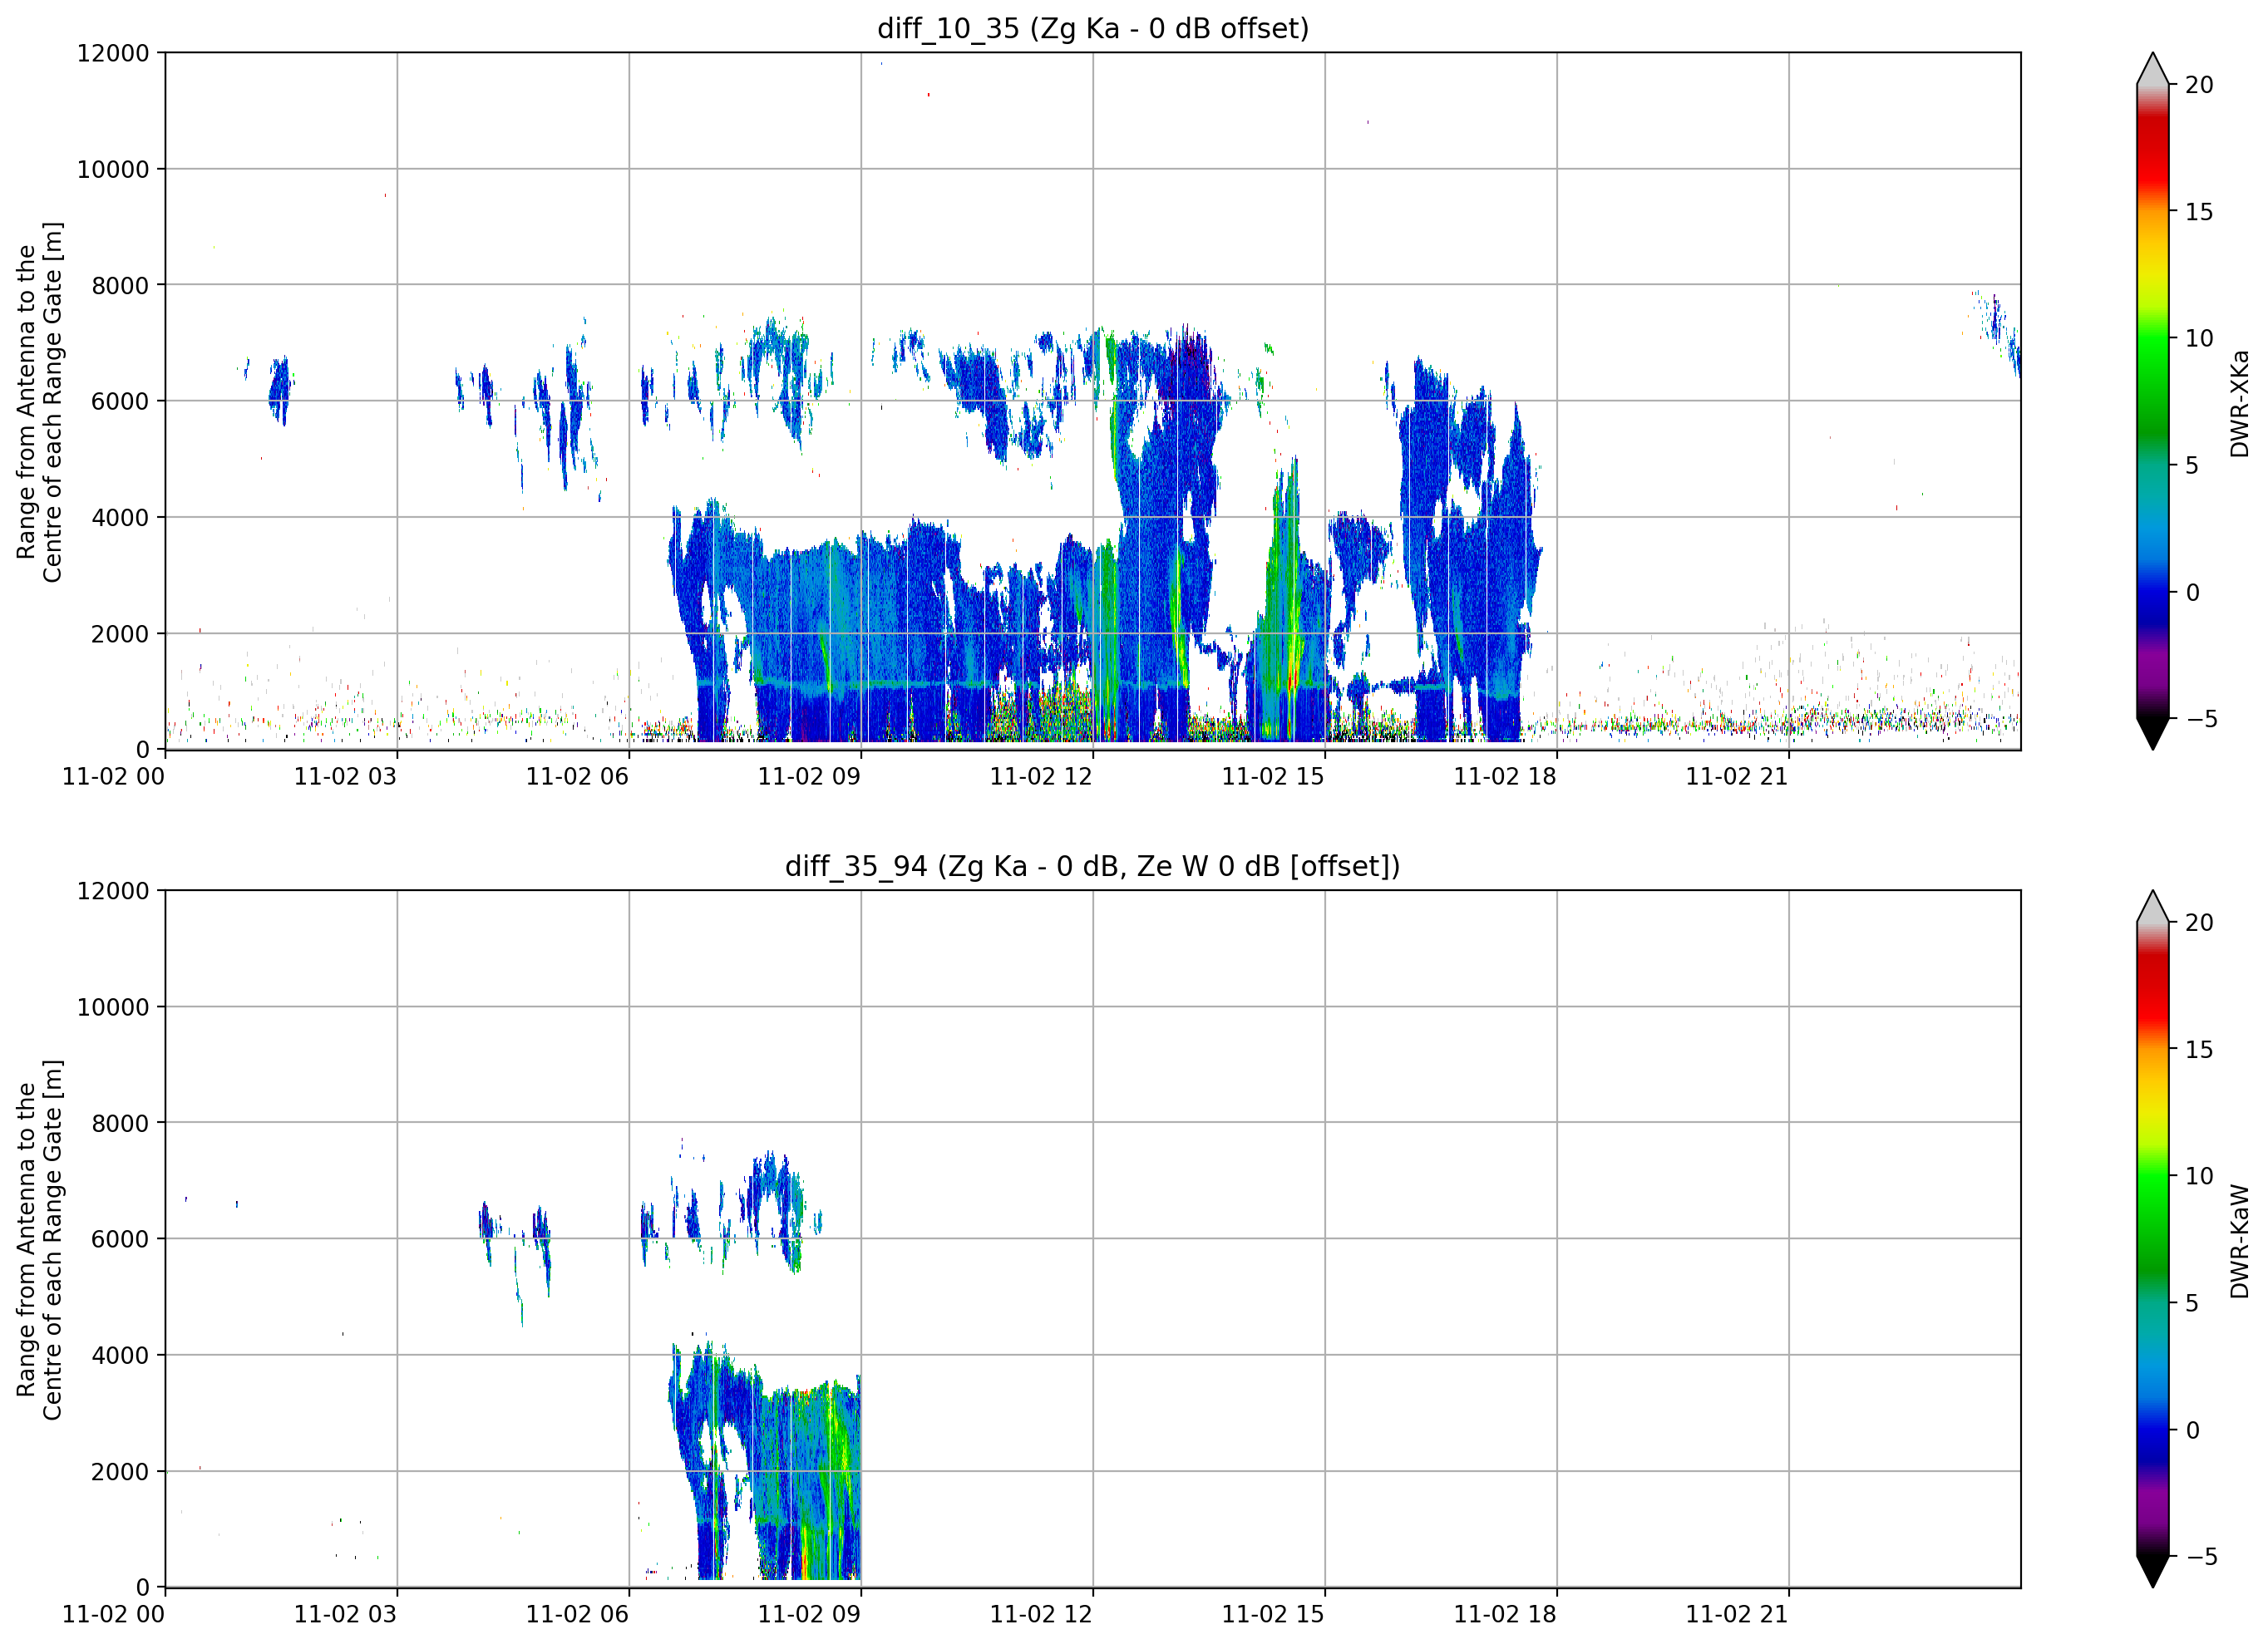
Task: Click '11-02 06' x-tick under diff_10_35 plot
Action: pos(577,777)
